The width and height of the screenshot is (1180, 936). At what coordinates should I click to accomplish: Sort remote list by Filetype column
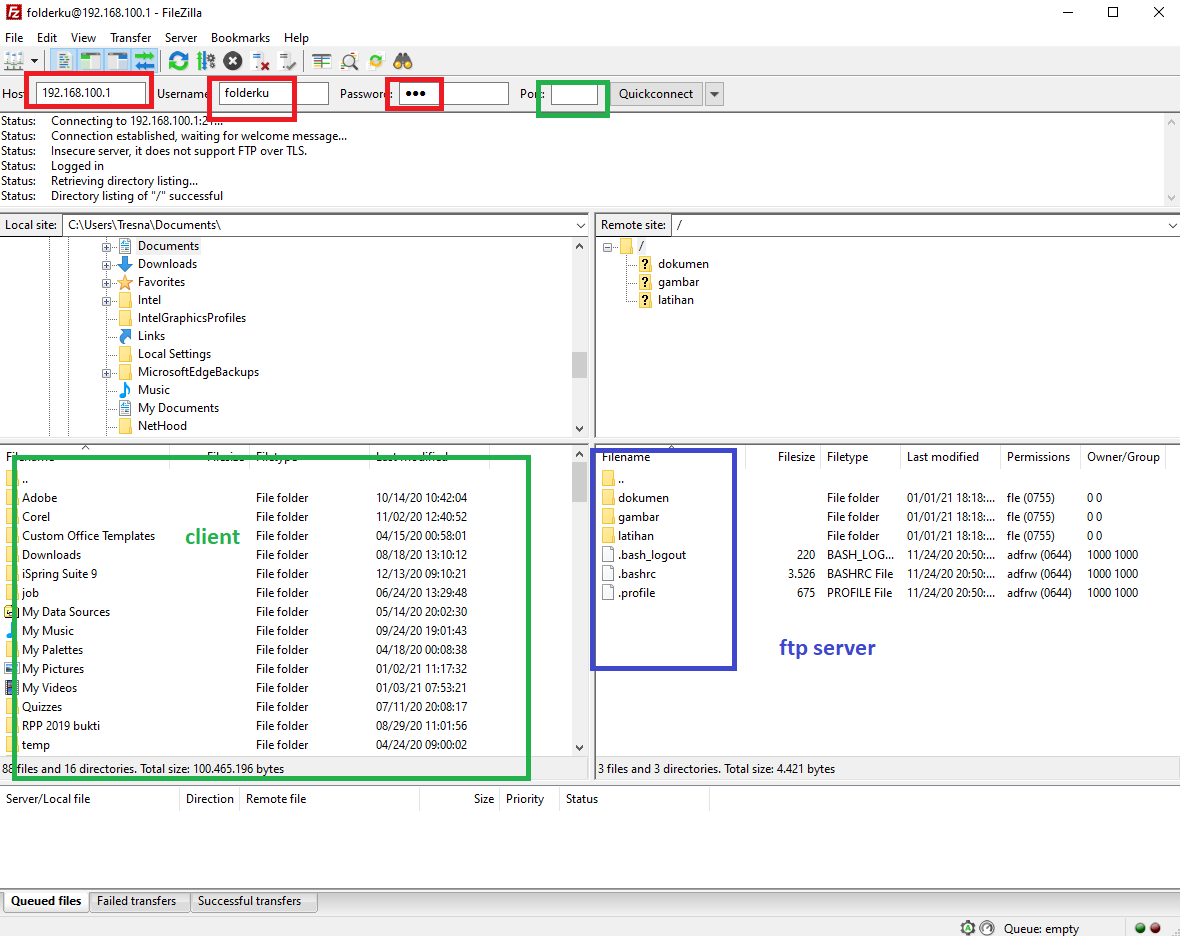coord(847,457)
